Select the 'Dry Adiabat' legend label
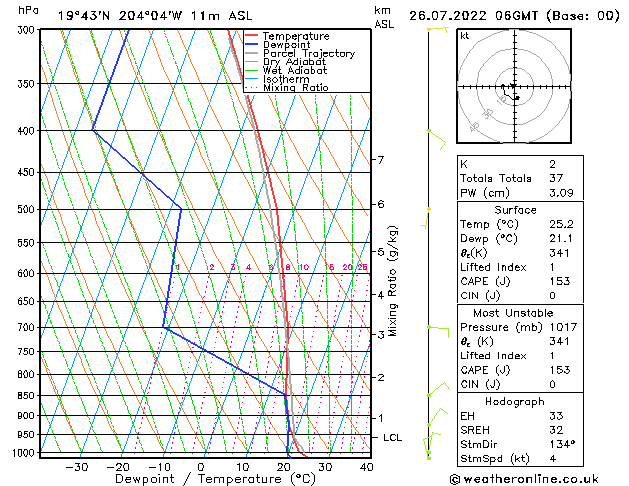This screenshot has width=629, height=486. 294,62
